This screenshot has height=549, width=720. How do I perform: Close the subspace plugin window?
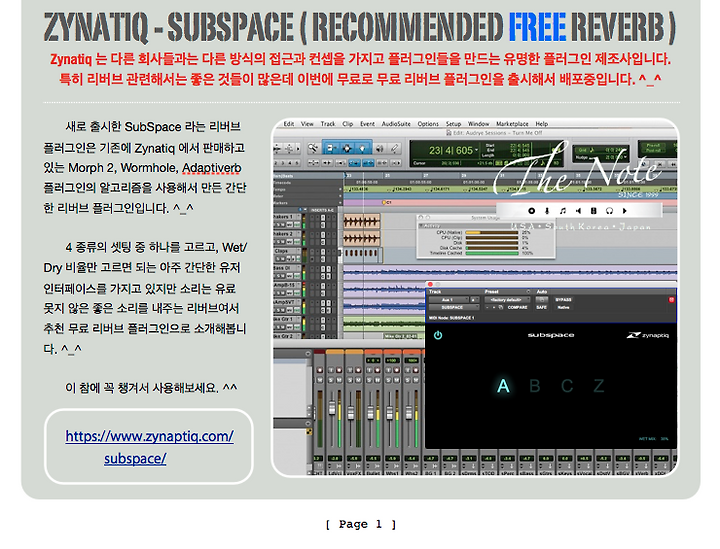(430, 284)
